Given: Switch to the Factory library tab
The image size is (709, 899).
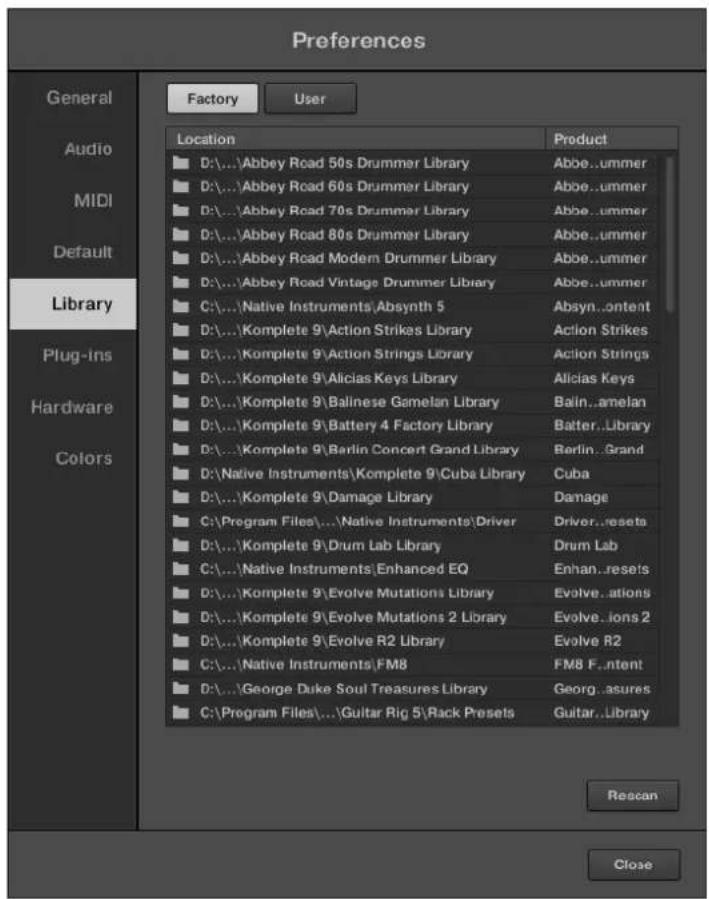Looking at the screenshot, I should [x=213, y=99].
